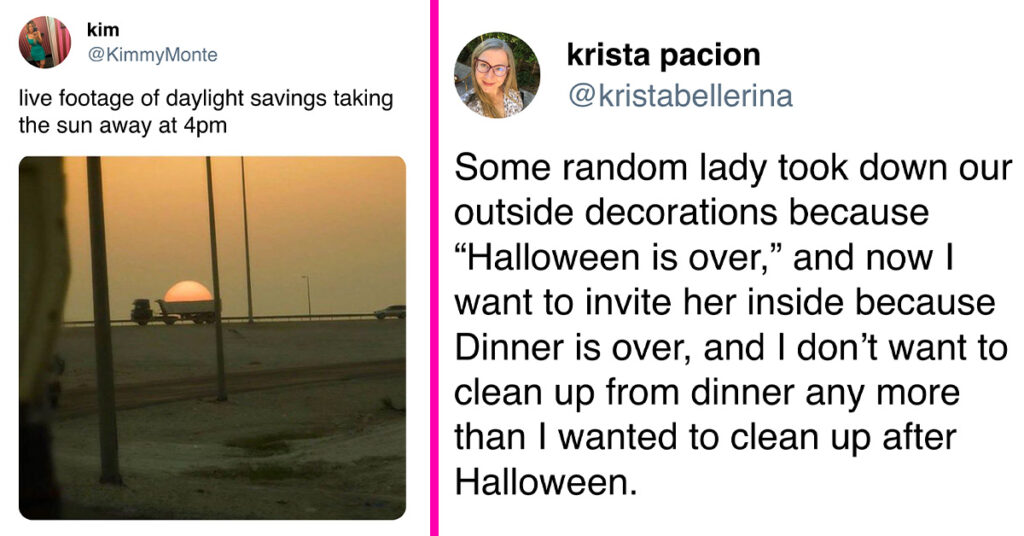Image resolution: width=1024 pixels, height=536 pixels.
Task: Open the sunset photo in kim's tweet
Action: [x=212, y=338]
